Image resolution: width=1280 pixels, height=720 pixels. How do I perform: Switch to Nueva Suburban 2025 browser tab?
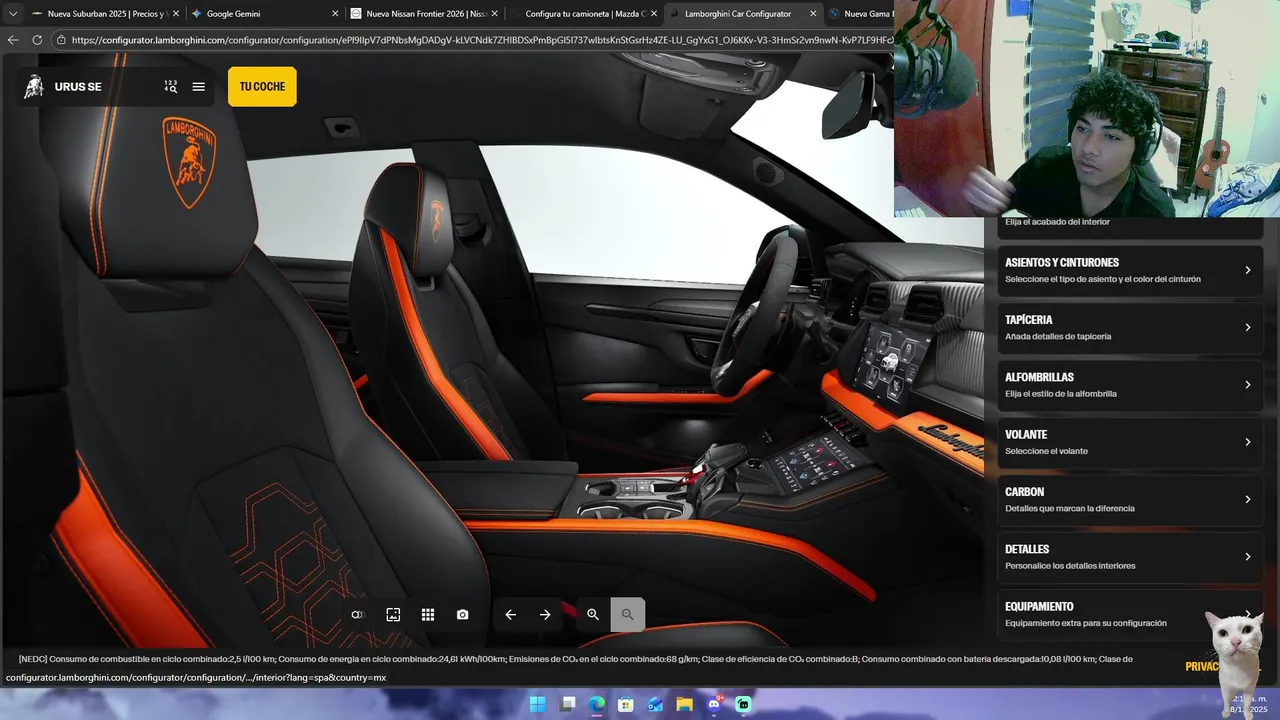click(104, 14)
